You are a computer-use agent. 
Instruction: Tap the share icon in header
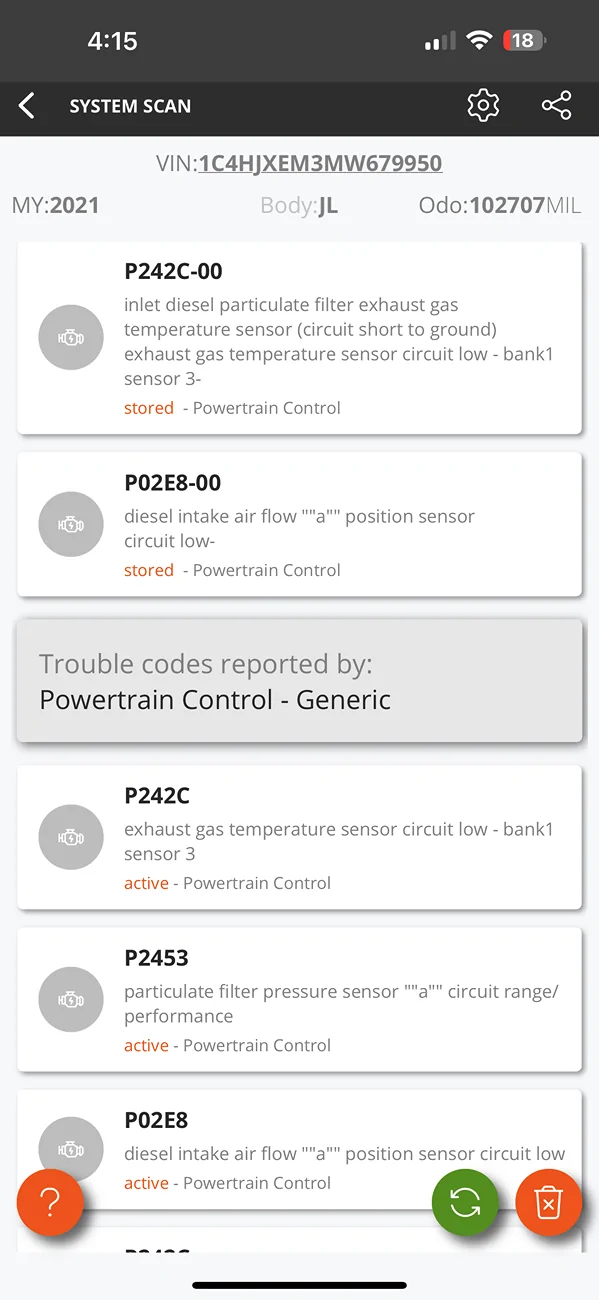(x=556, y=106)
